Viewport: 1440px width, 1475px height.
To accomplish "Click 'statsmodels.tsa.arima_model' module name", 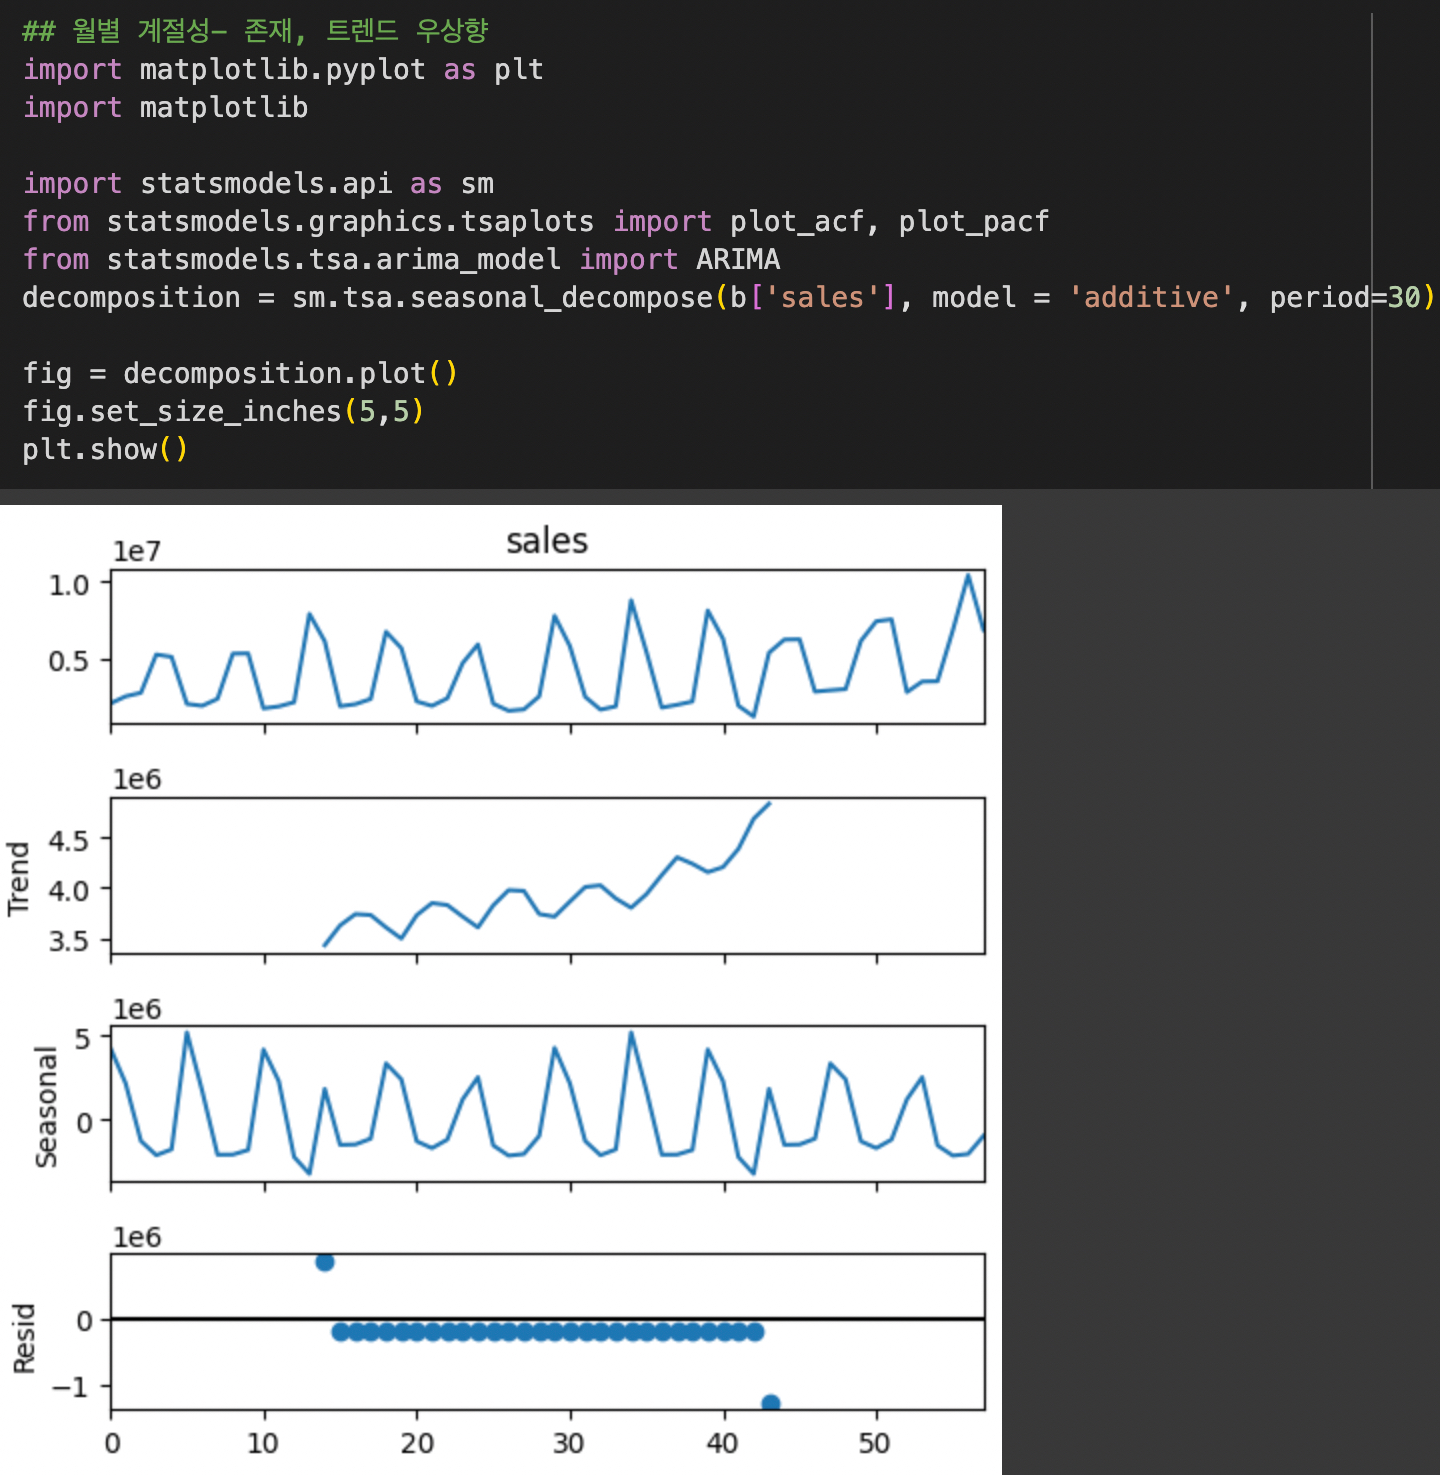I will tap(334, 259).
